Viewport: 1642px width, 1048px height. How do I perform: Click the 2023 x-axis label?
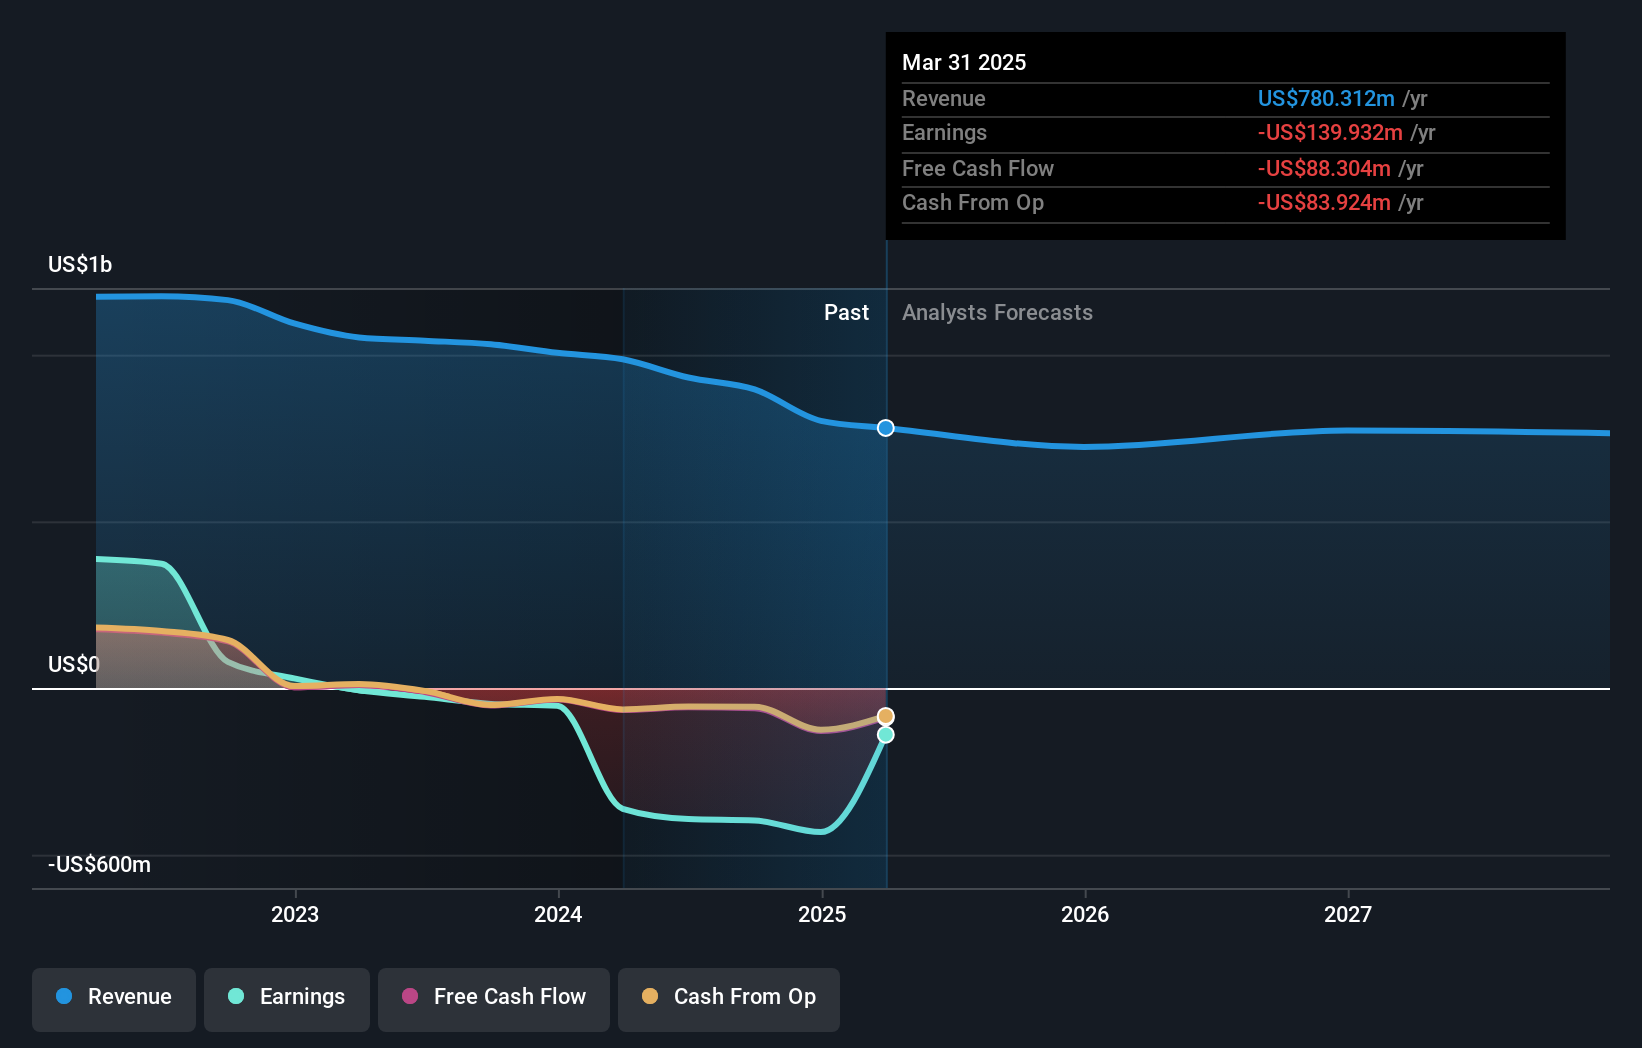[x=295, y=914]
